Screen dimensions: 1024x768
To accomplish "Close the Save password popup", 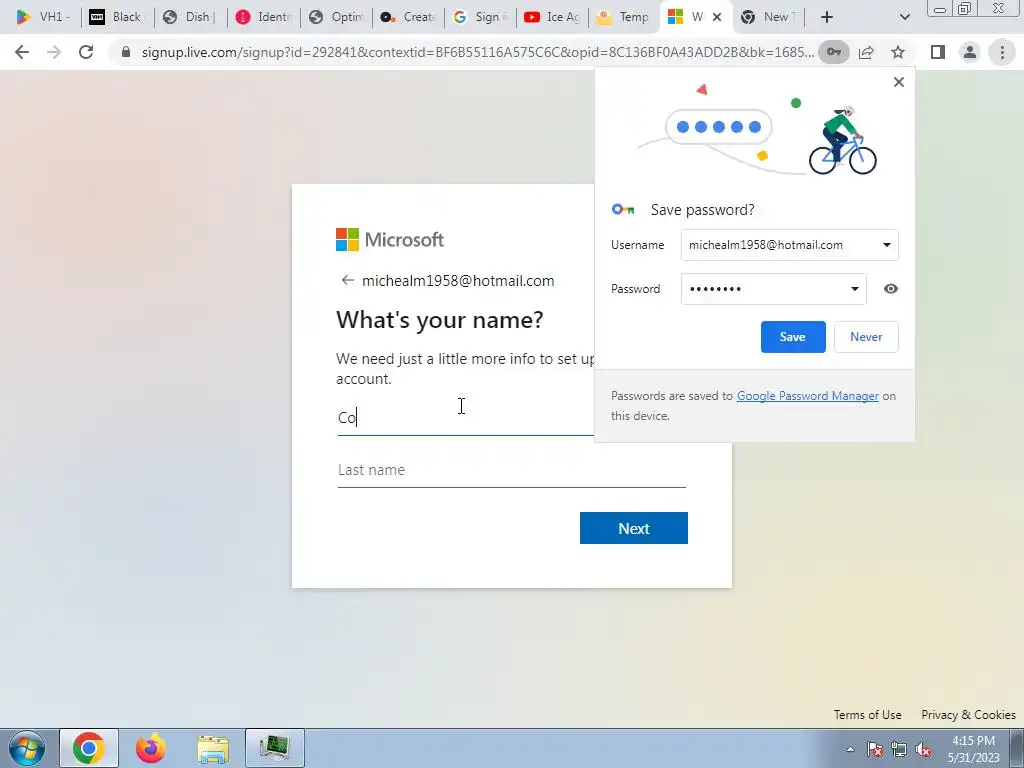I will click(899, 82).
